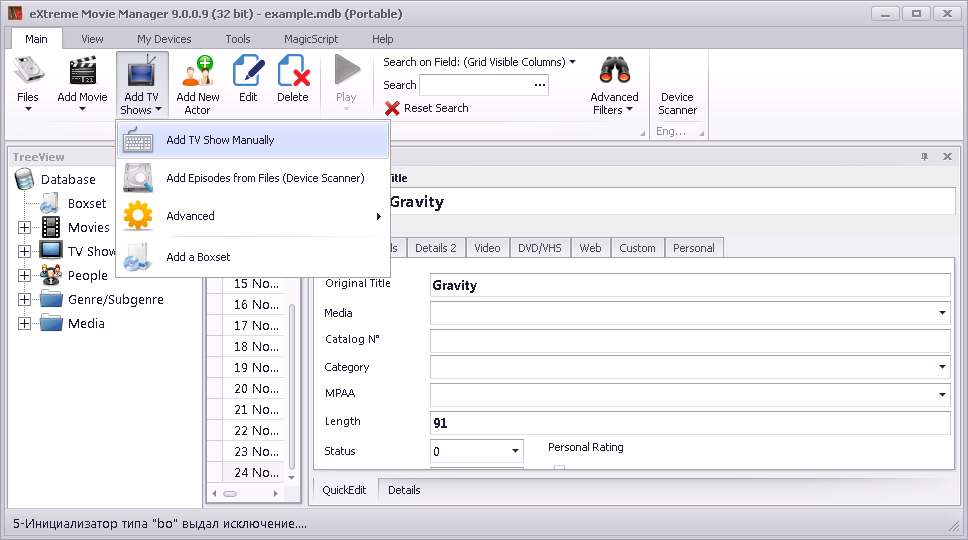Viewport: 968px width, 540px height.
Task: Pin the panel using the pushpin icon
Action: (x=924, y=157)
